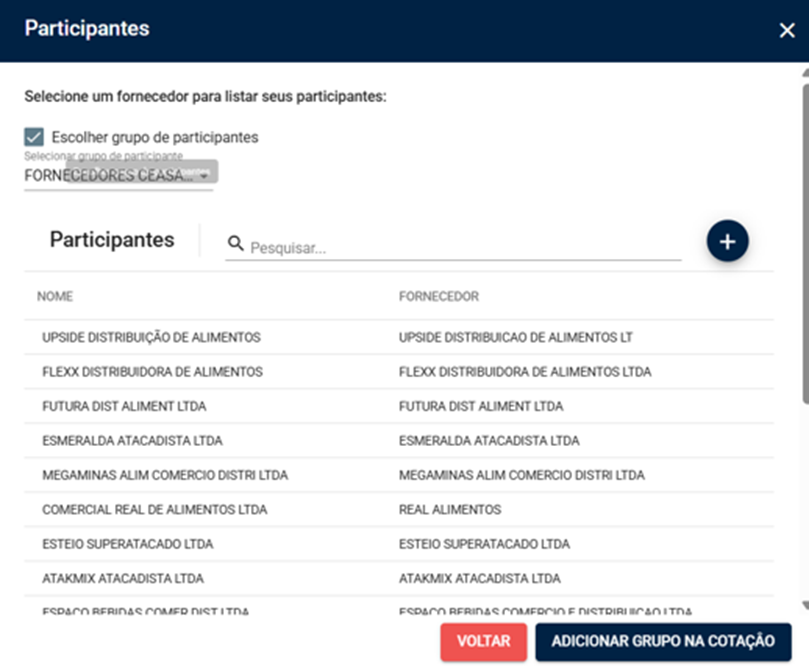Select COMERCIAL REAL DE ALIMENTOS LTDA row
The width and height of the screenshot is (809, 669).
[398, 510]
